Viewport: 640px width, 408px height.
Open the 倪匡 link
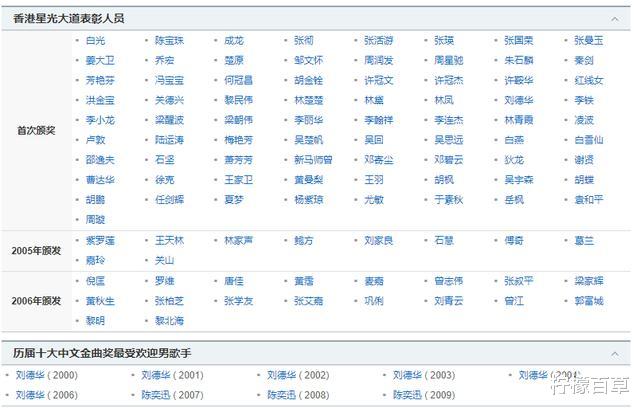coord(96,281)
